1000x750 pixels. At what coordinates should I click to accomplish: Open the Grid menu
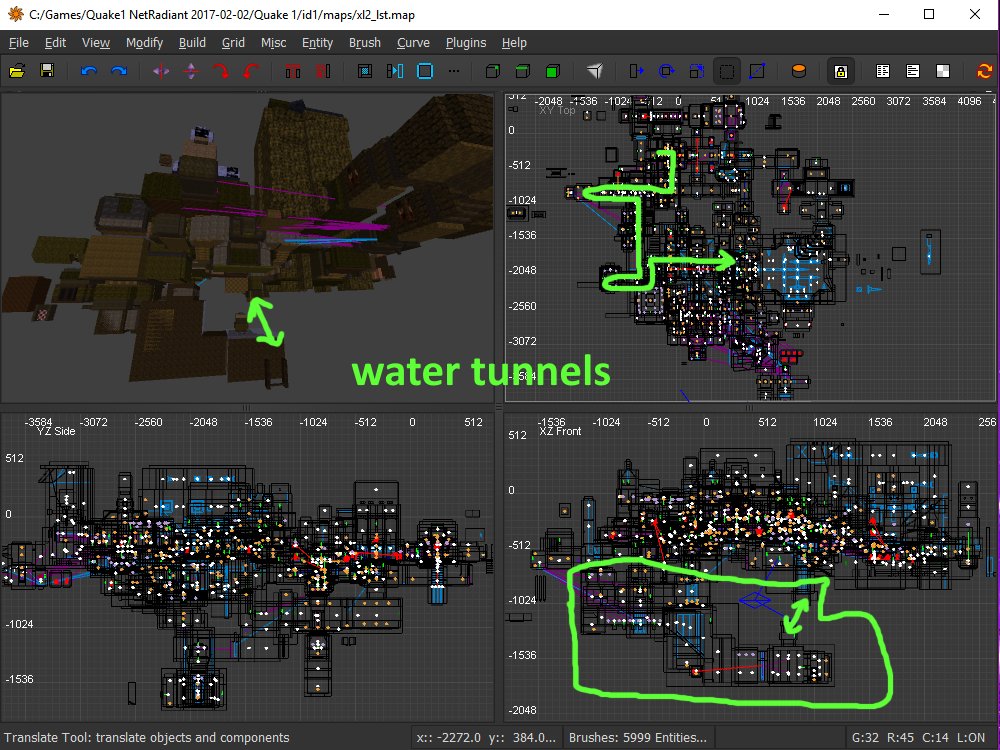[233, 43]
